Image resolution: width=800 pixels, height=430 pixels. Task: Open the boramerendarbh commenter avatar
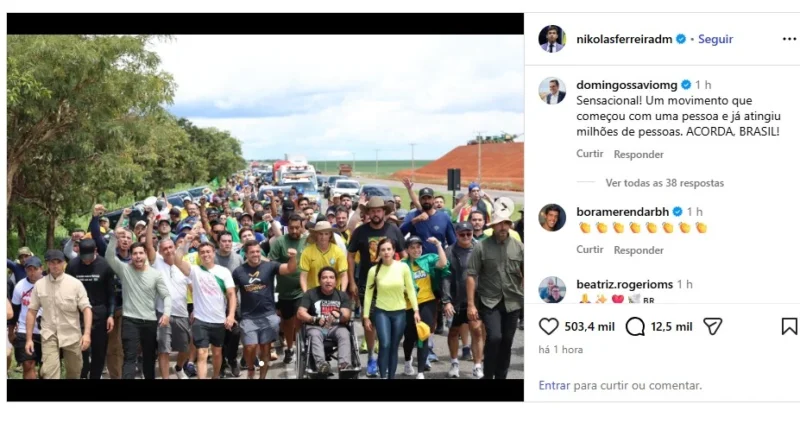point(552,217)
